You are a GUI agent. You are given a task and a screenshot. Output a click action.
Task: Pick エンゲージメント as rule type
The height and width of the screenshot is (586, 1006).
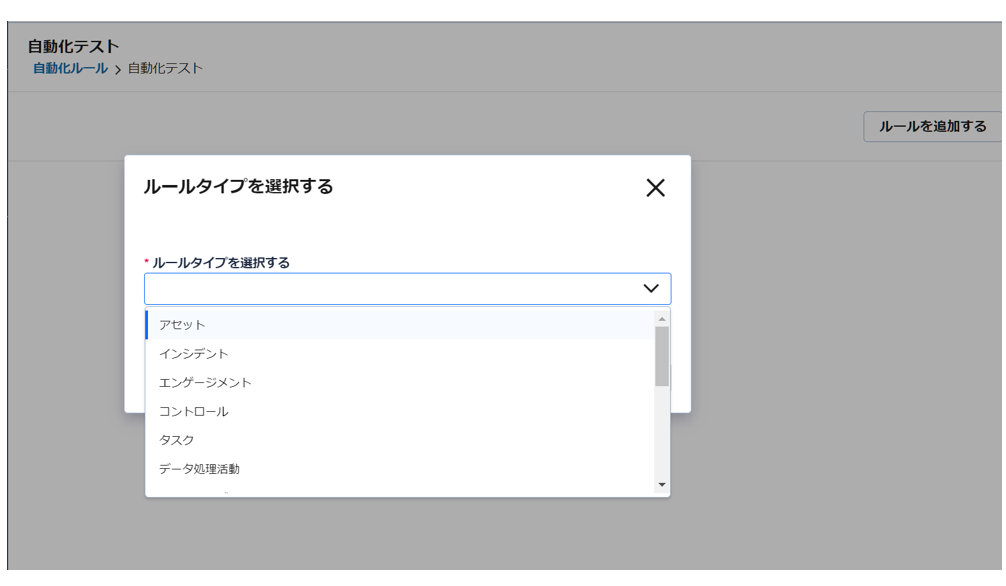[x=400, y=383]
